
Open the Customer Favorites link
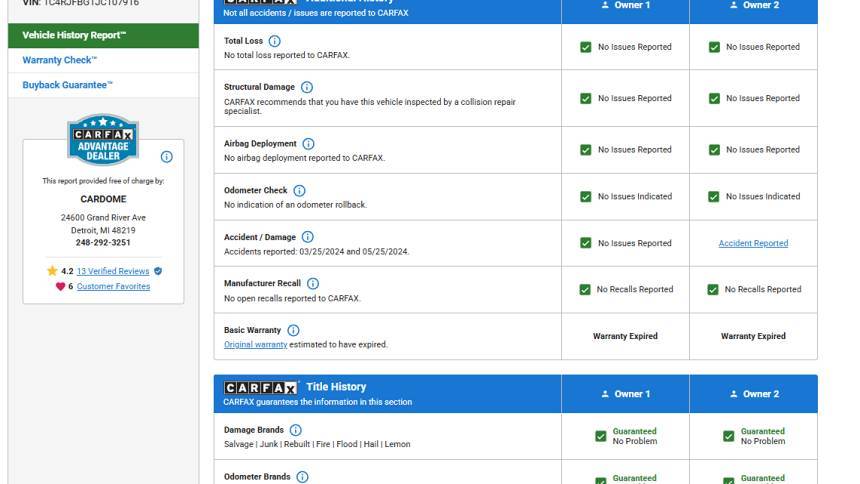click(113, 286)
